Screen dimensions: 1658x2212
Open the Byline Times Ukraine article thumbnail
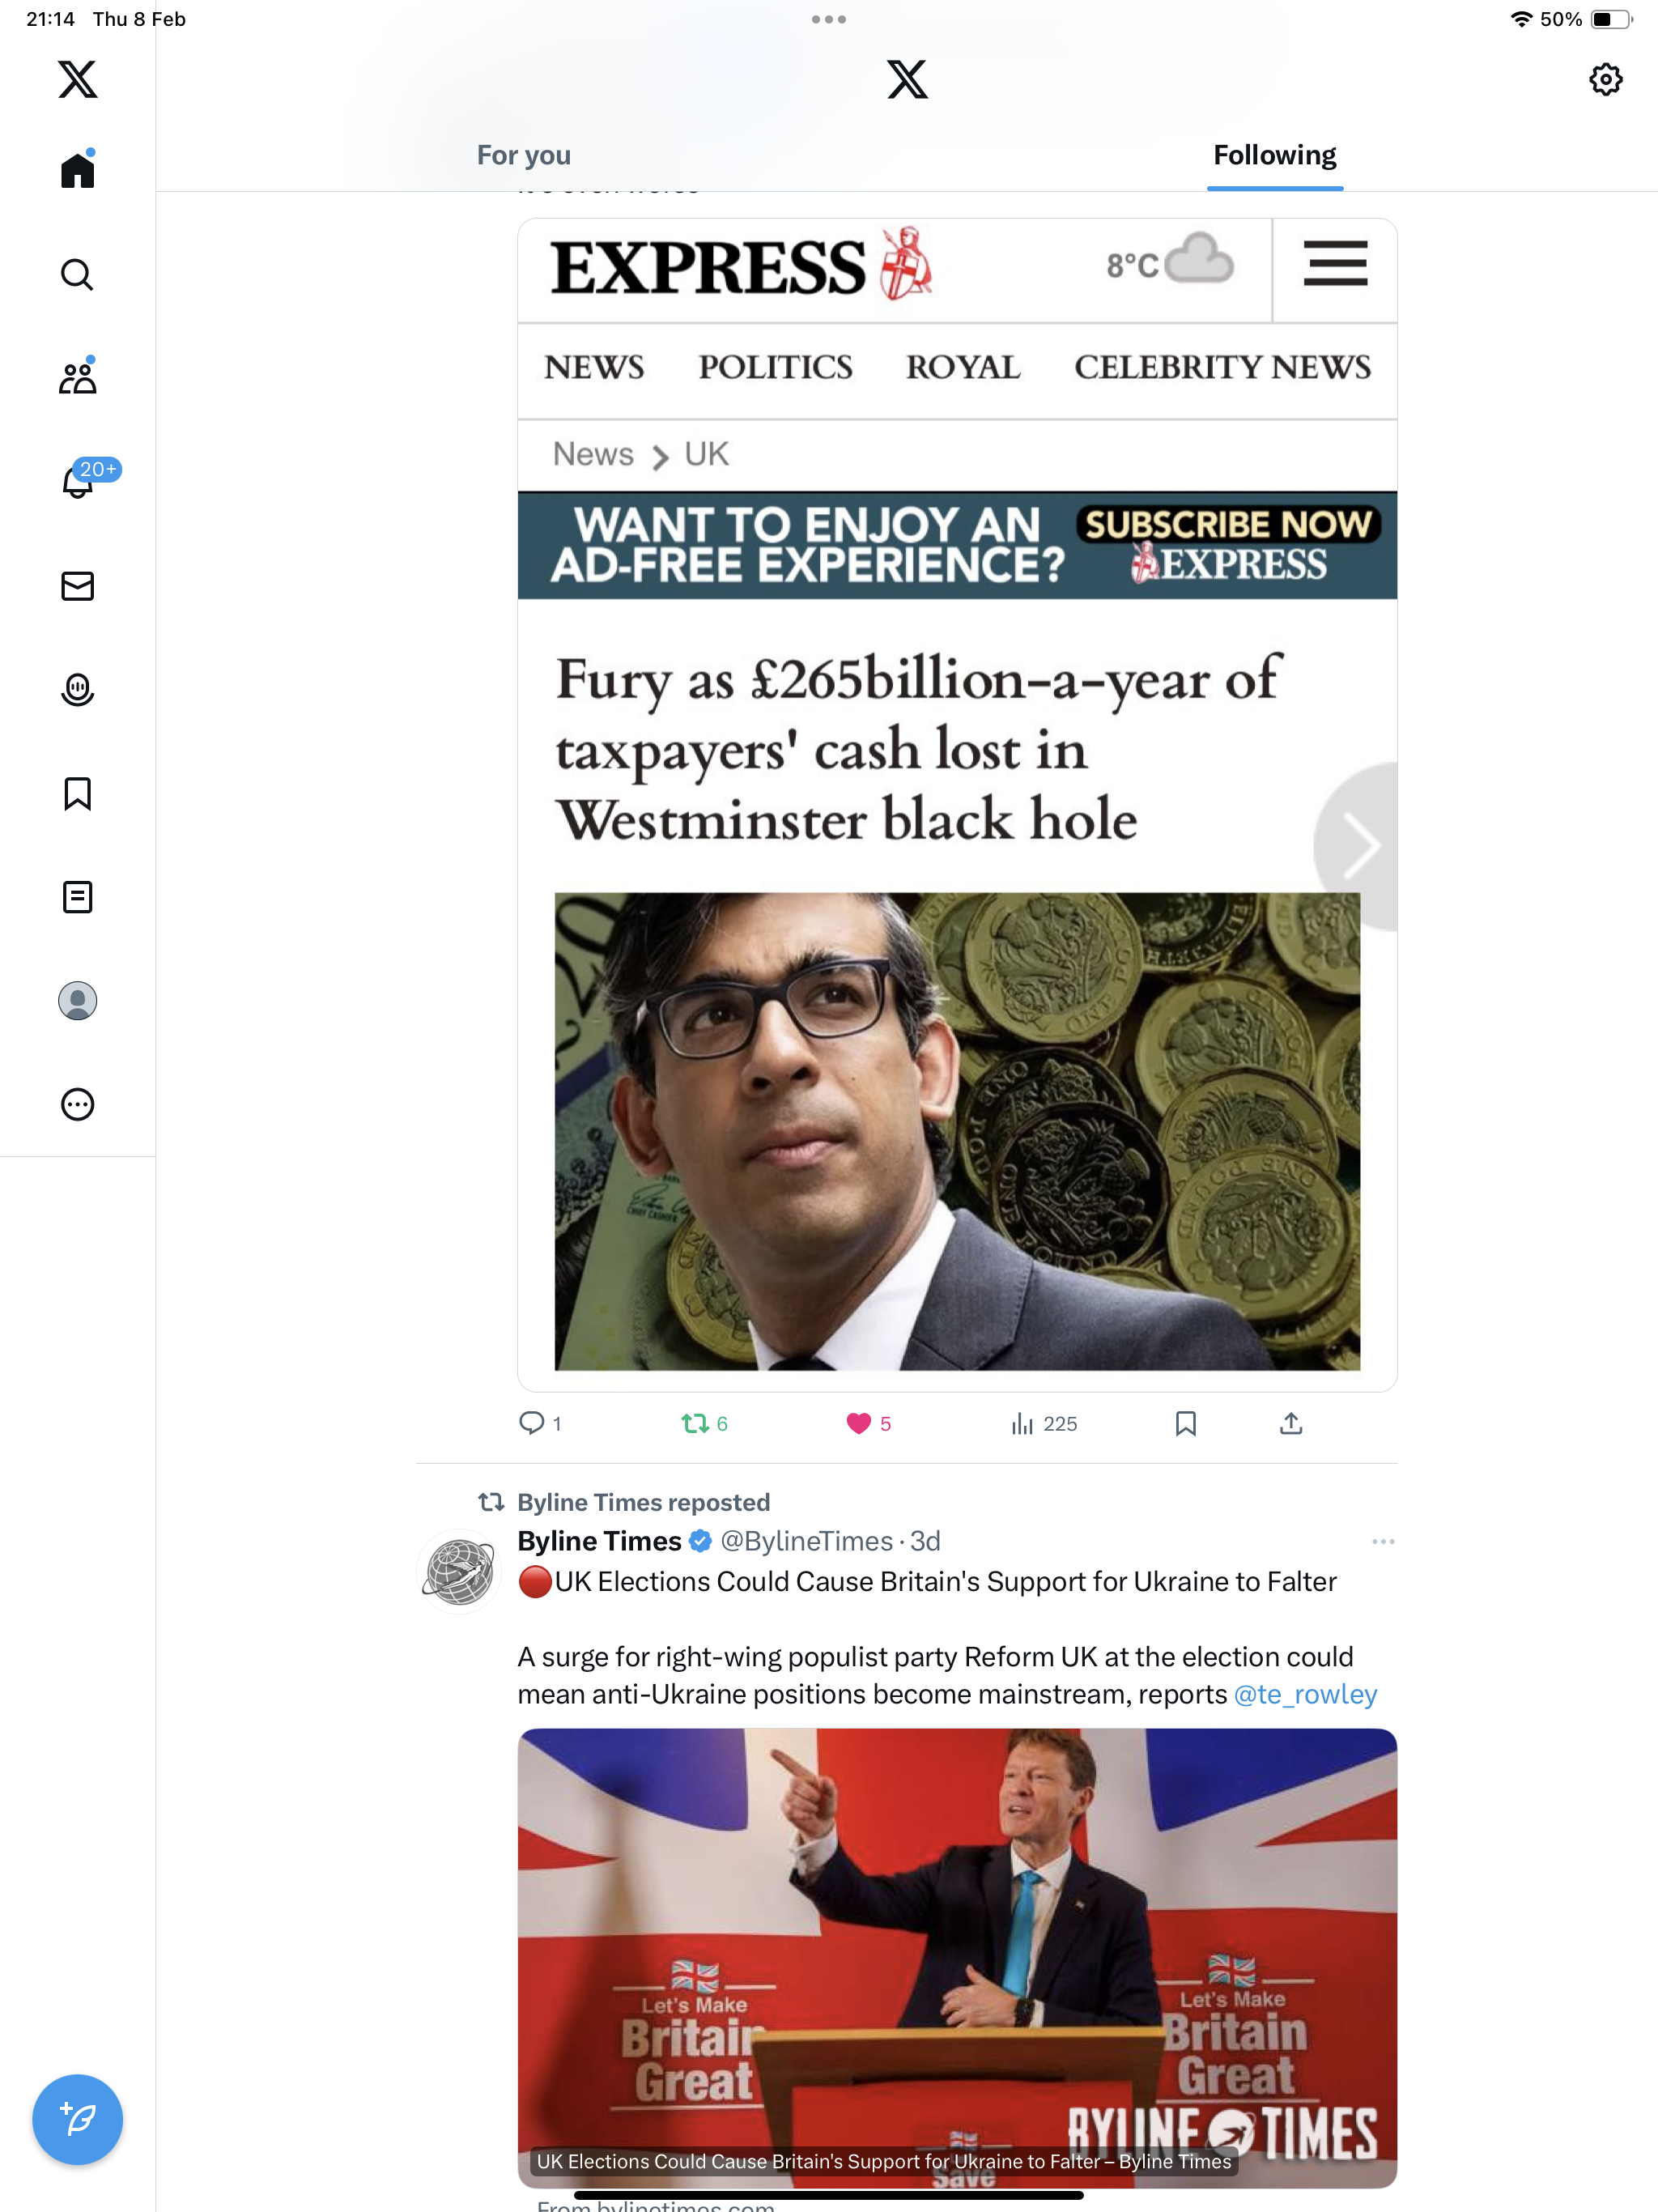click(x=957, y=1958)
